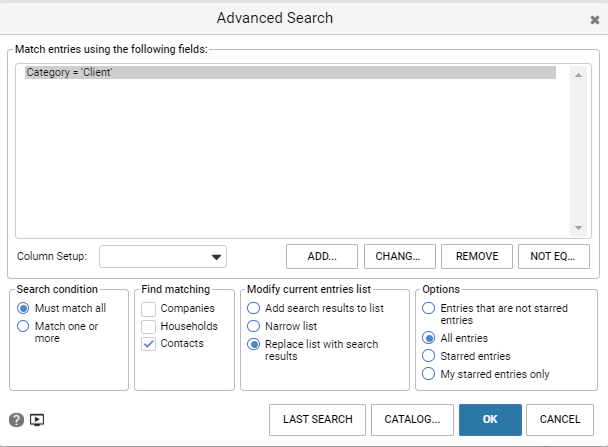The image size is (608, 447).
Task: Launch the video tutorial icon
Action: pos(37,419)
